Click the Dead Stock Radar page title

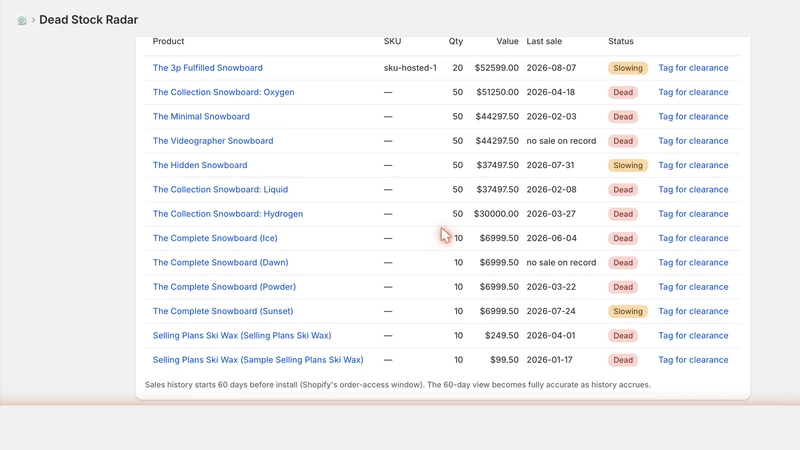click(89, 20)
